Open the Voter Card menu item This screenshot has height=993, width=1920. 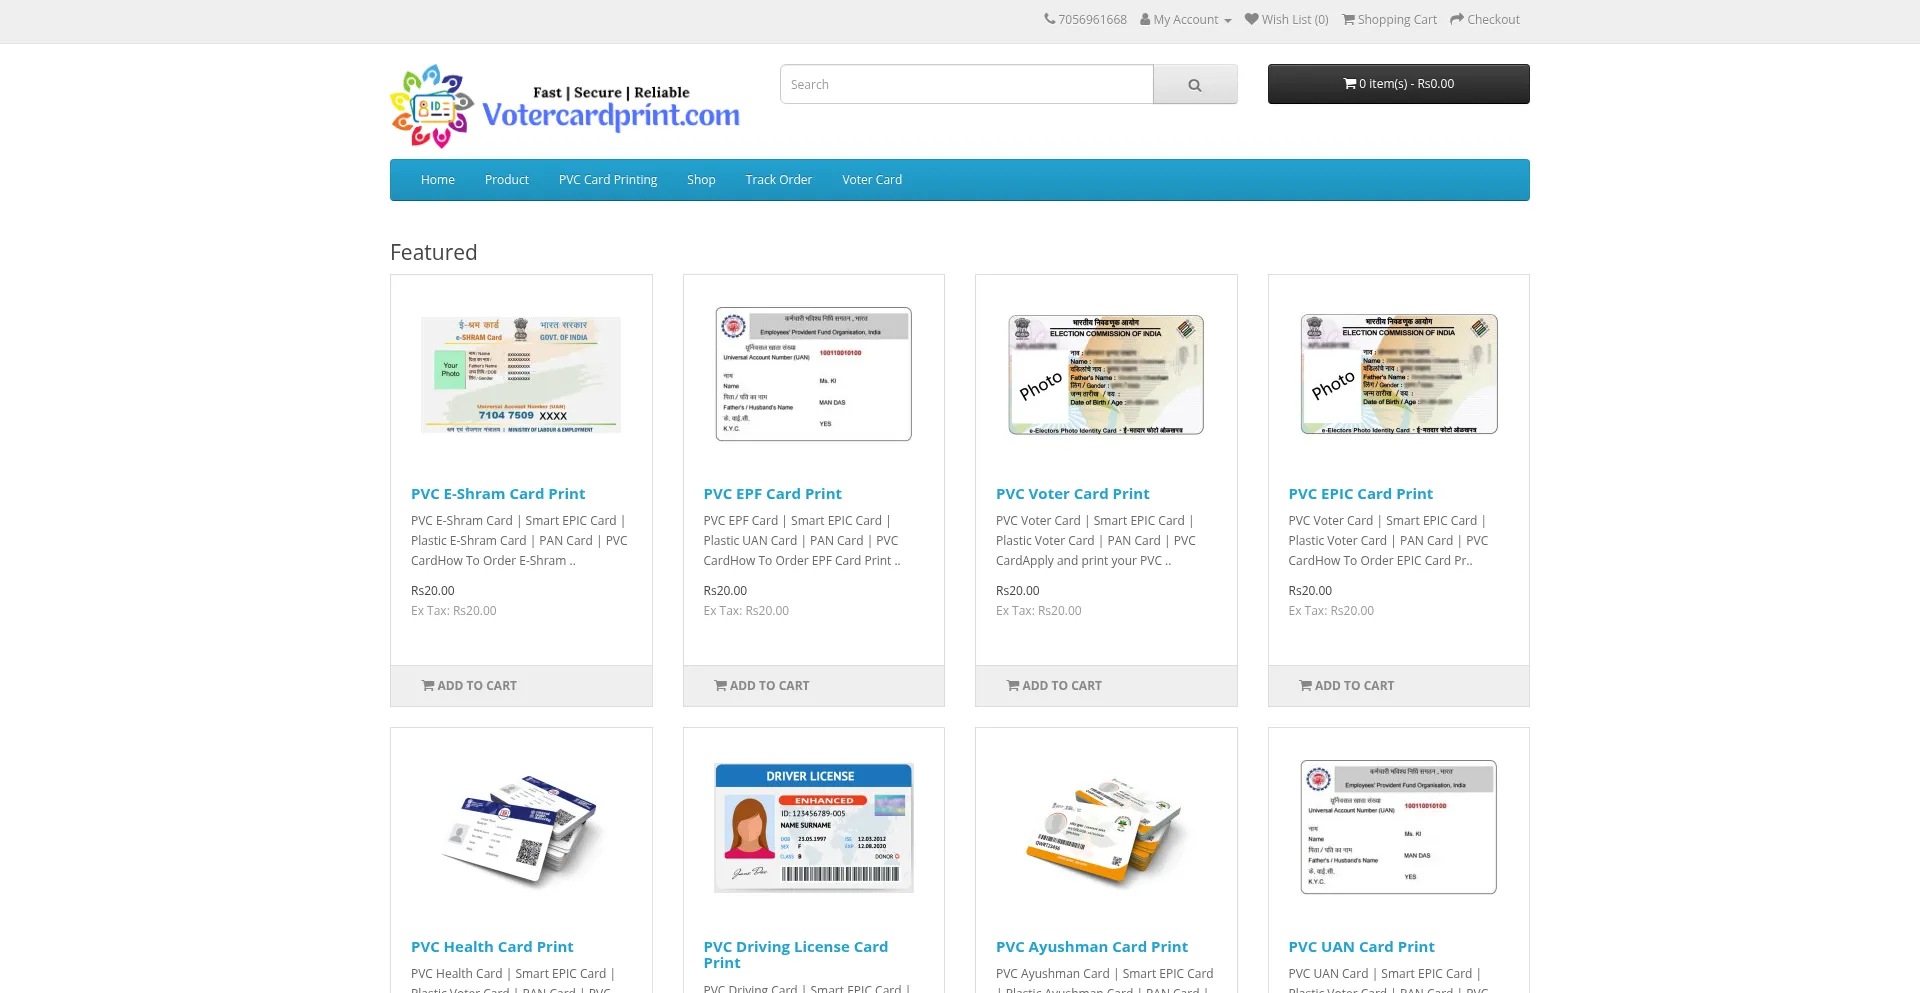(871, 180)
